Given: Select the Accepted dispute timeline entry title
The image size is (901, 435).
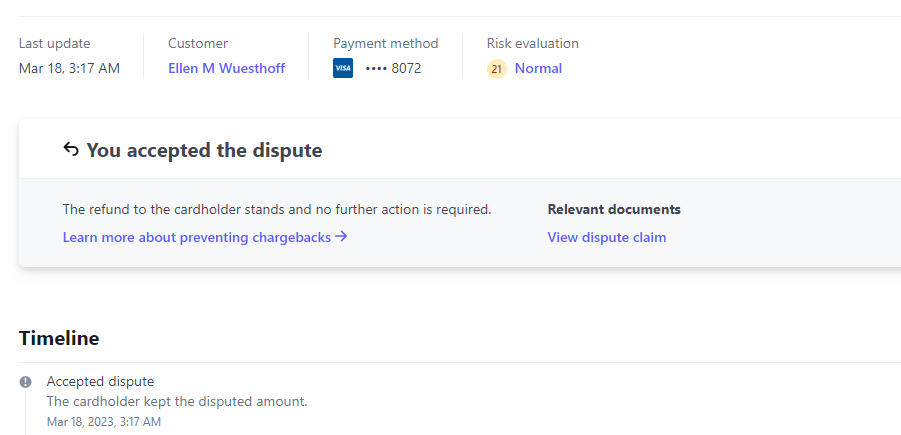Looking at the screenshot, I should (100, 381).
